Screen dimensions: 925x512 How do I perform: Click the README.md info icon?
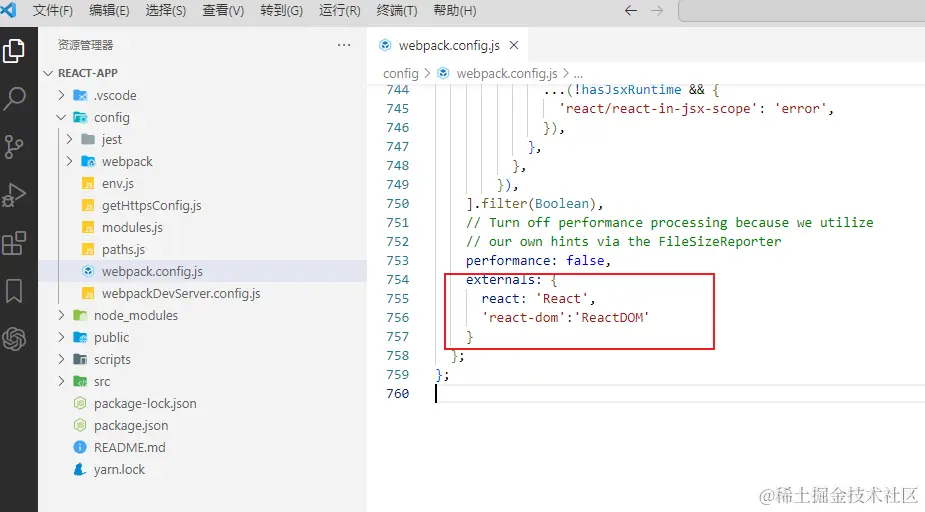80,447
